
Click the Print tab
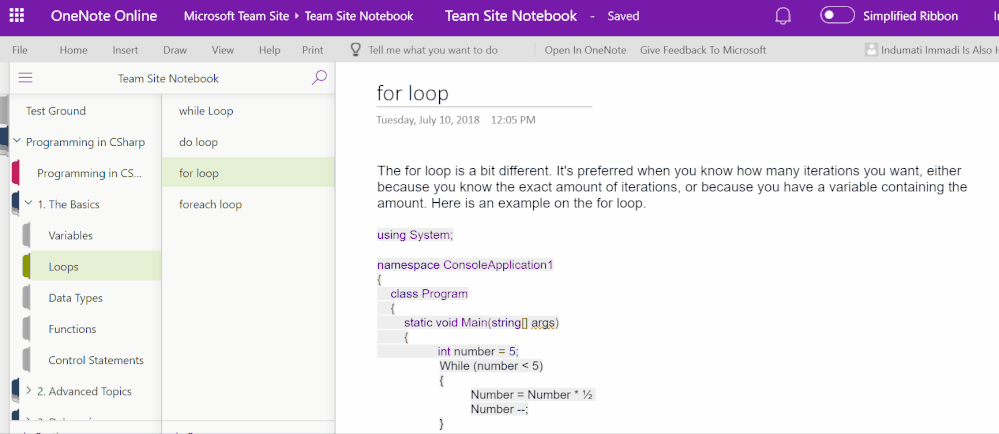pyautogui.click(x=313, y=50)
